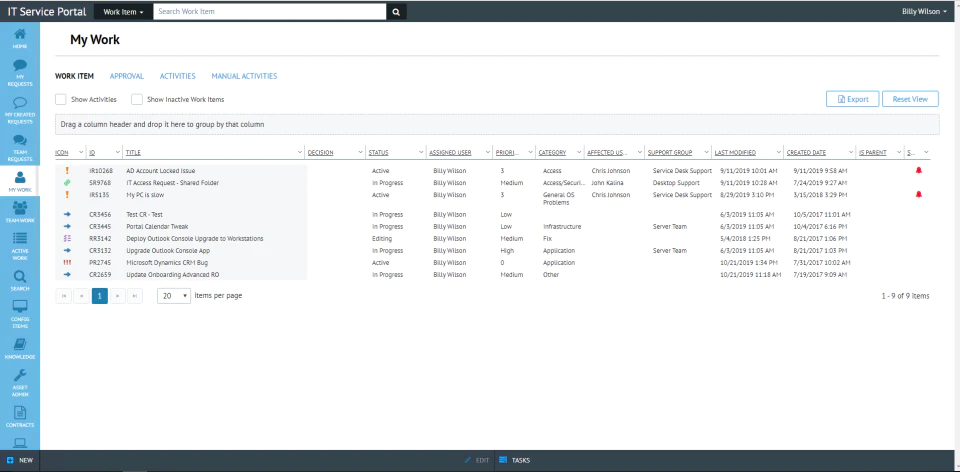Sort by the Decision column header
Viewport: 960px width, 472px height.
(x=320, y=152)
